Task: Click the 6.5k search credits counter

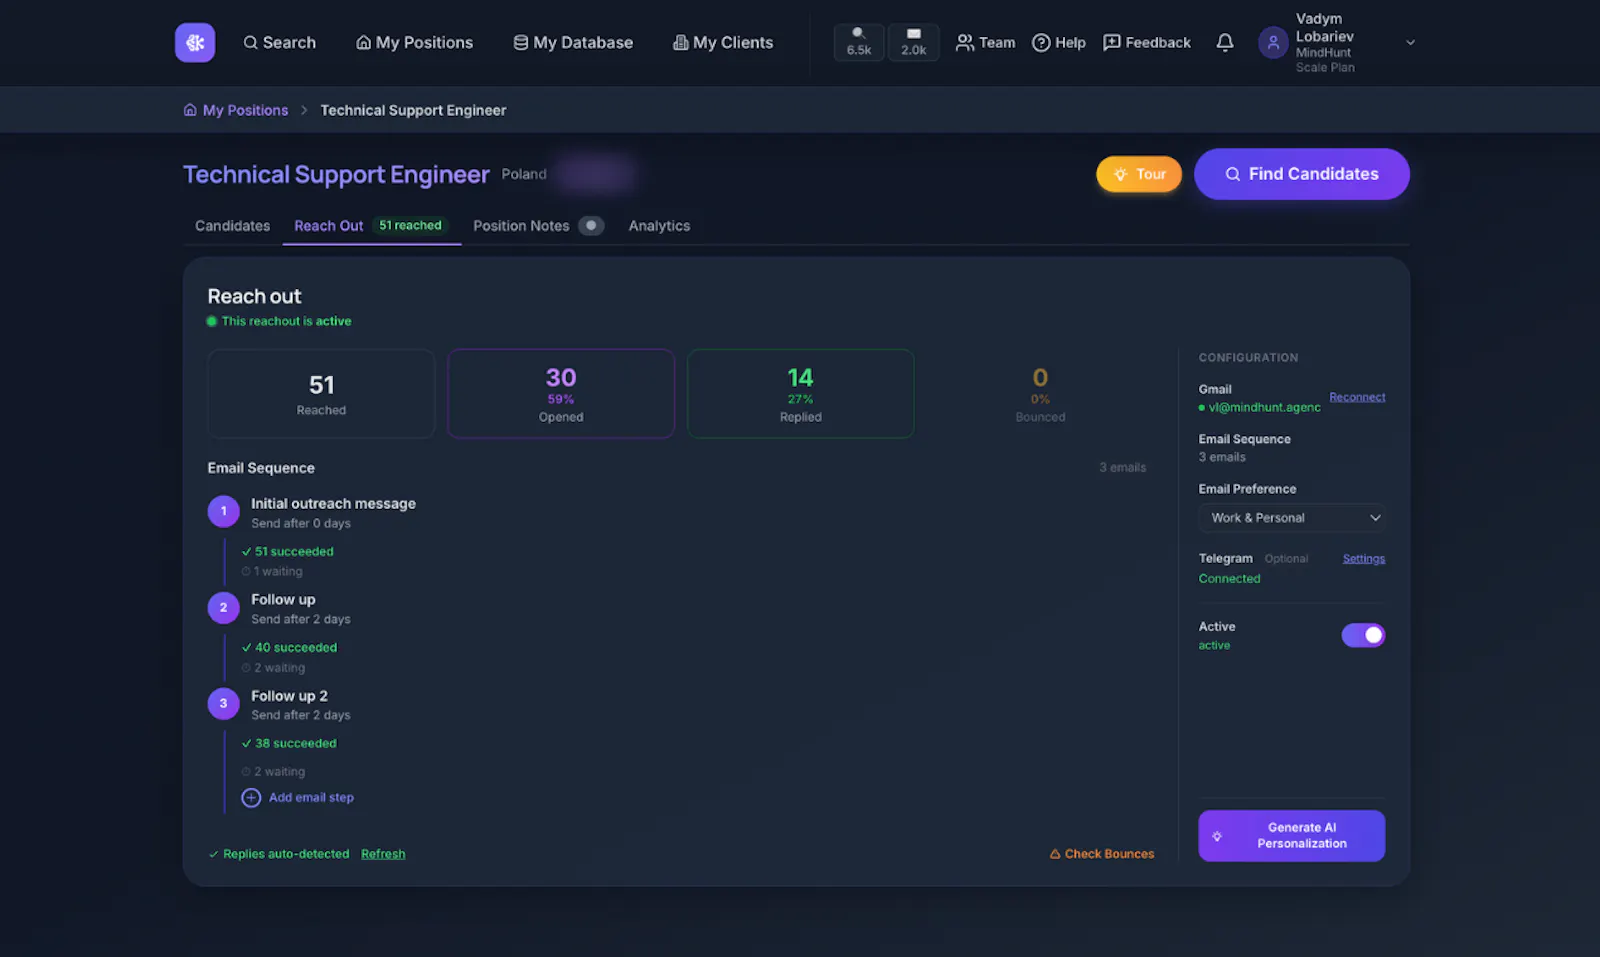Action: [859, 42]
